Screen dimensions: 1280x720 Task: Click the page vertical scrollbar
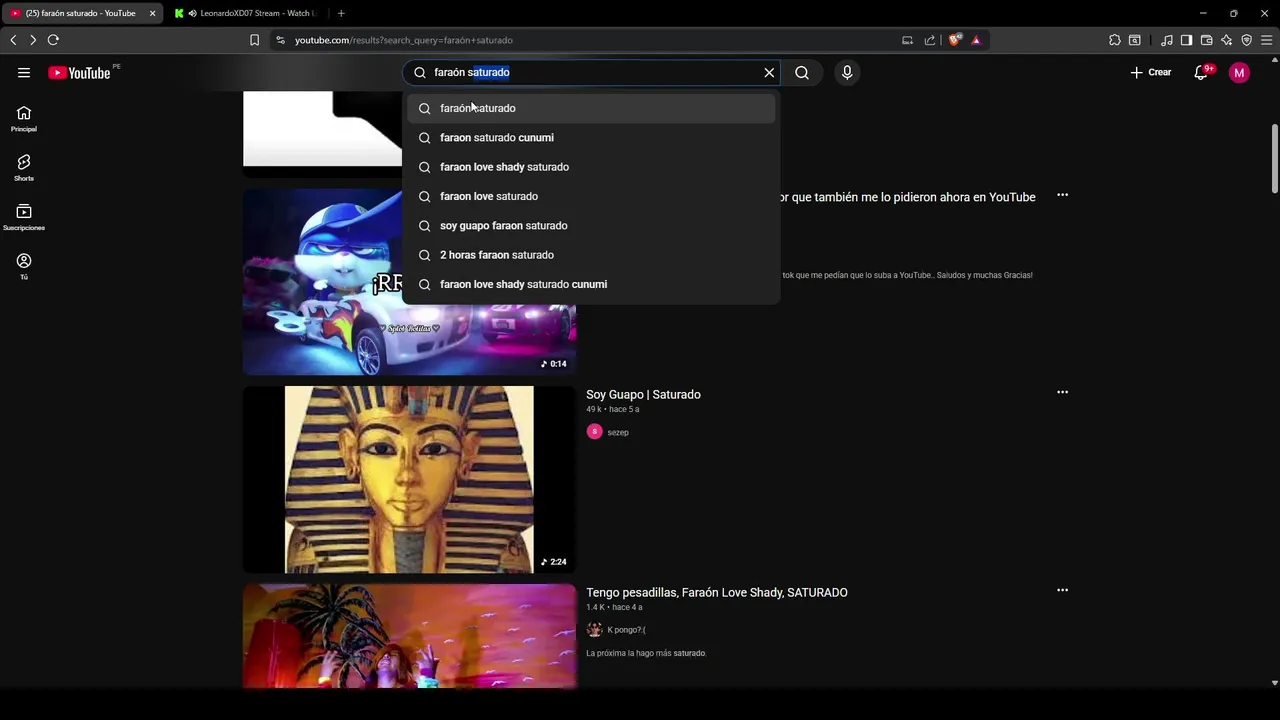click(1274, 160)
